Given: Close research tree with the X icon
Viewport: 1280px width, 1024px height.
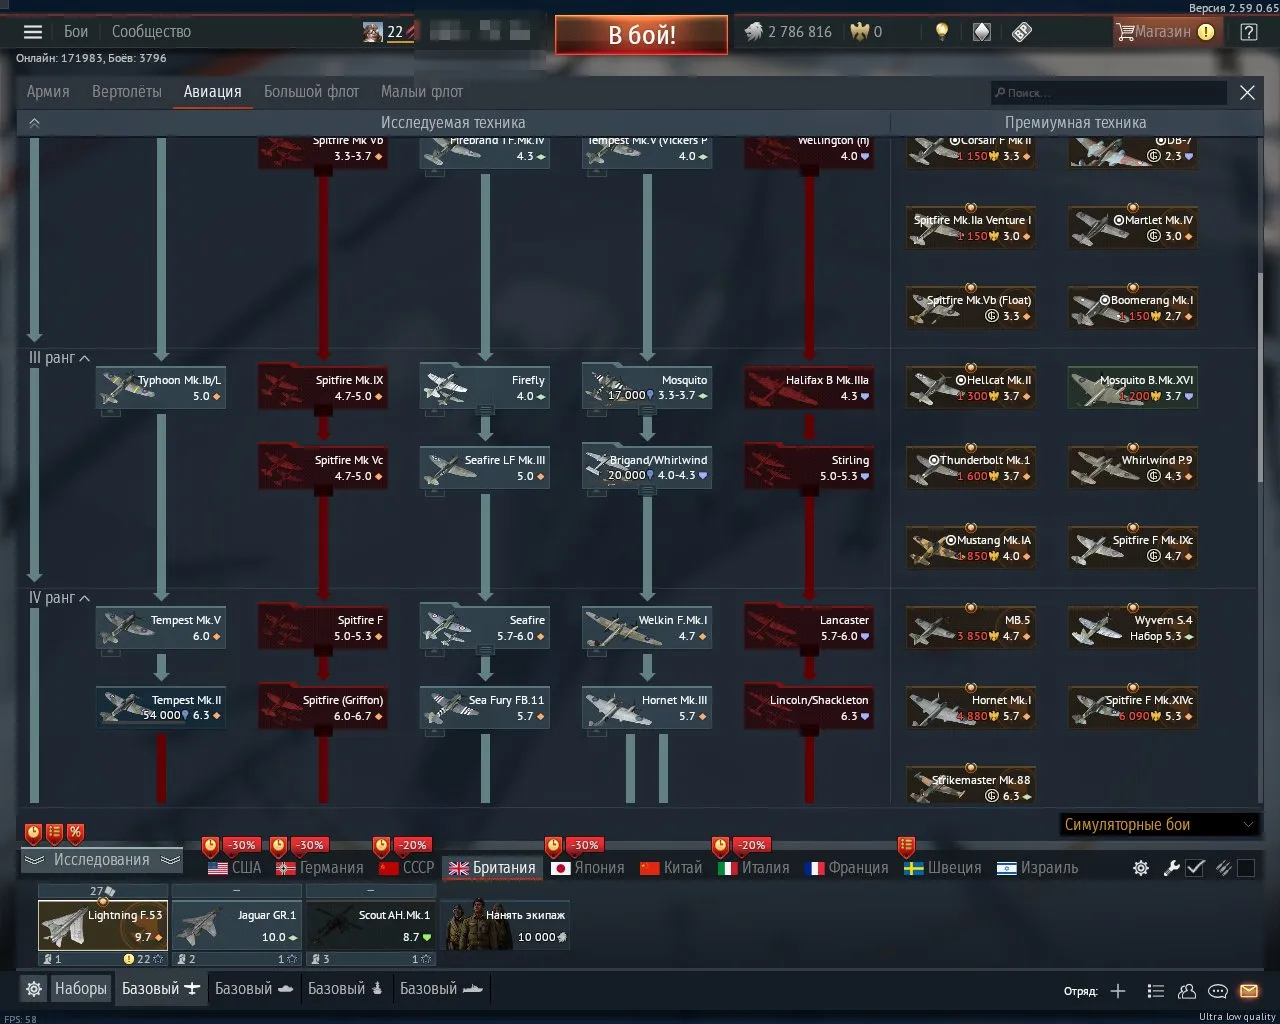Looking at the screenshot, I should 1247,92.
